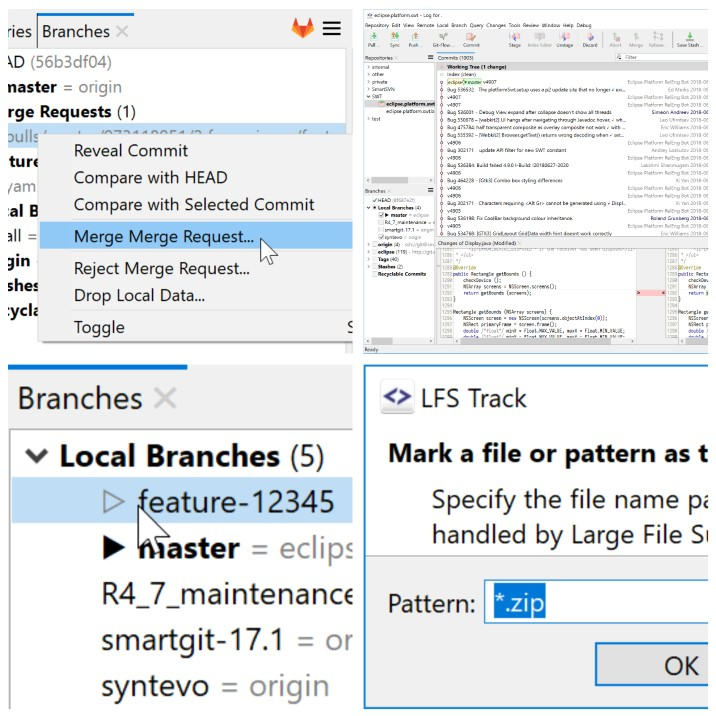716x716 pixels.
Task: Click the commits Filter field
Action: pos(661,57)
